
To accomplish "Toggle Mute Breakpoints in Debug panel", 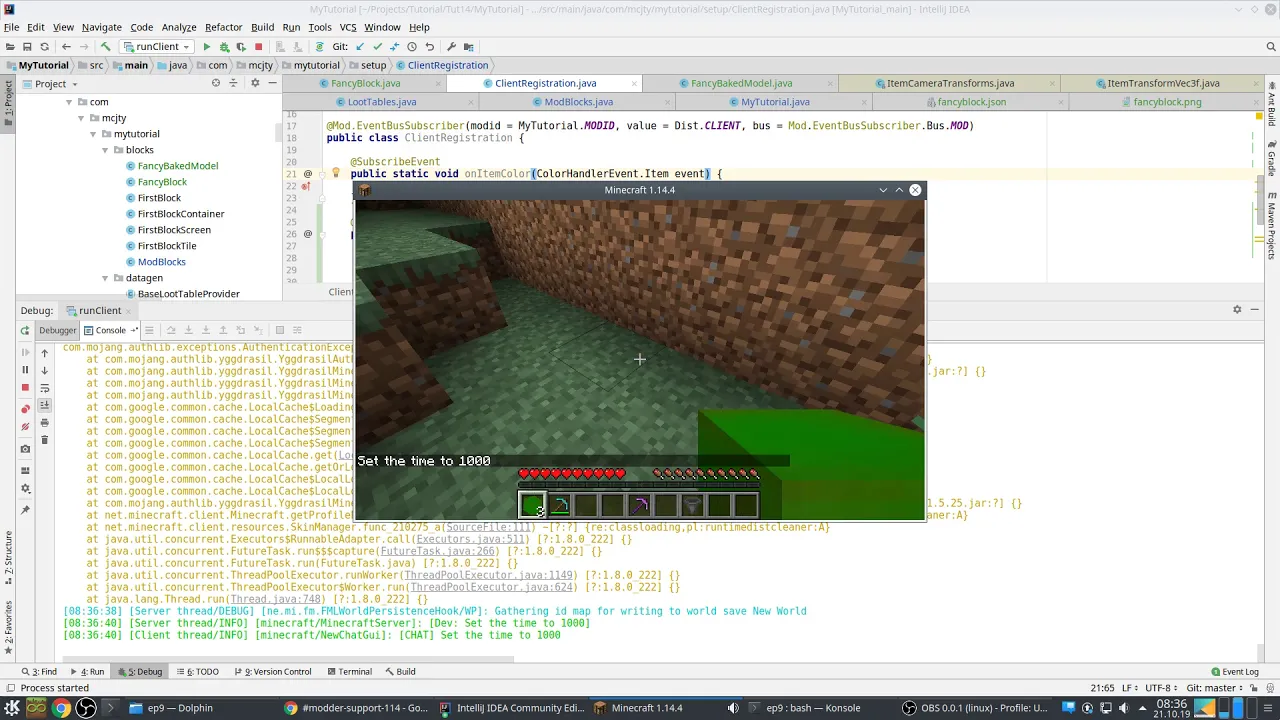I will tap(25, 427).
